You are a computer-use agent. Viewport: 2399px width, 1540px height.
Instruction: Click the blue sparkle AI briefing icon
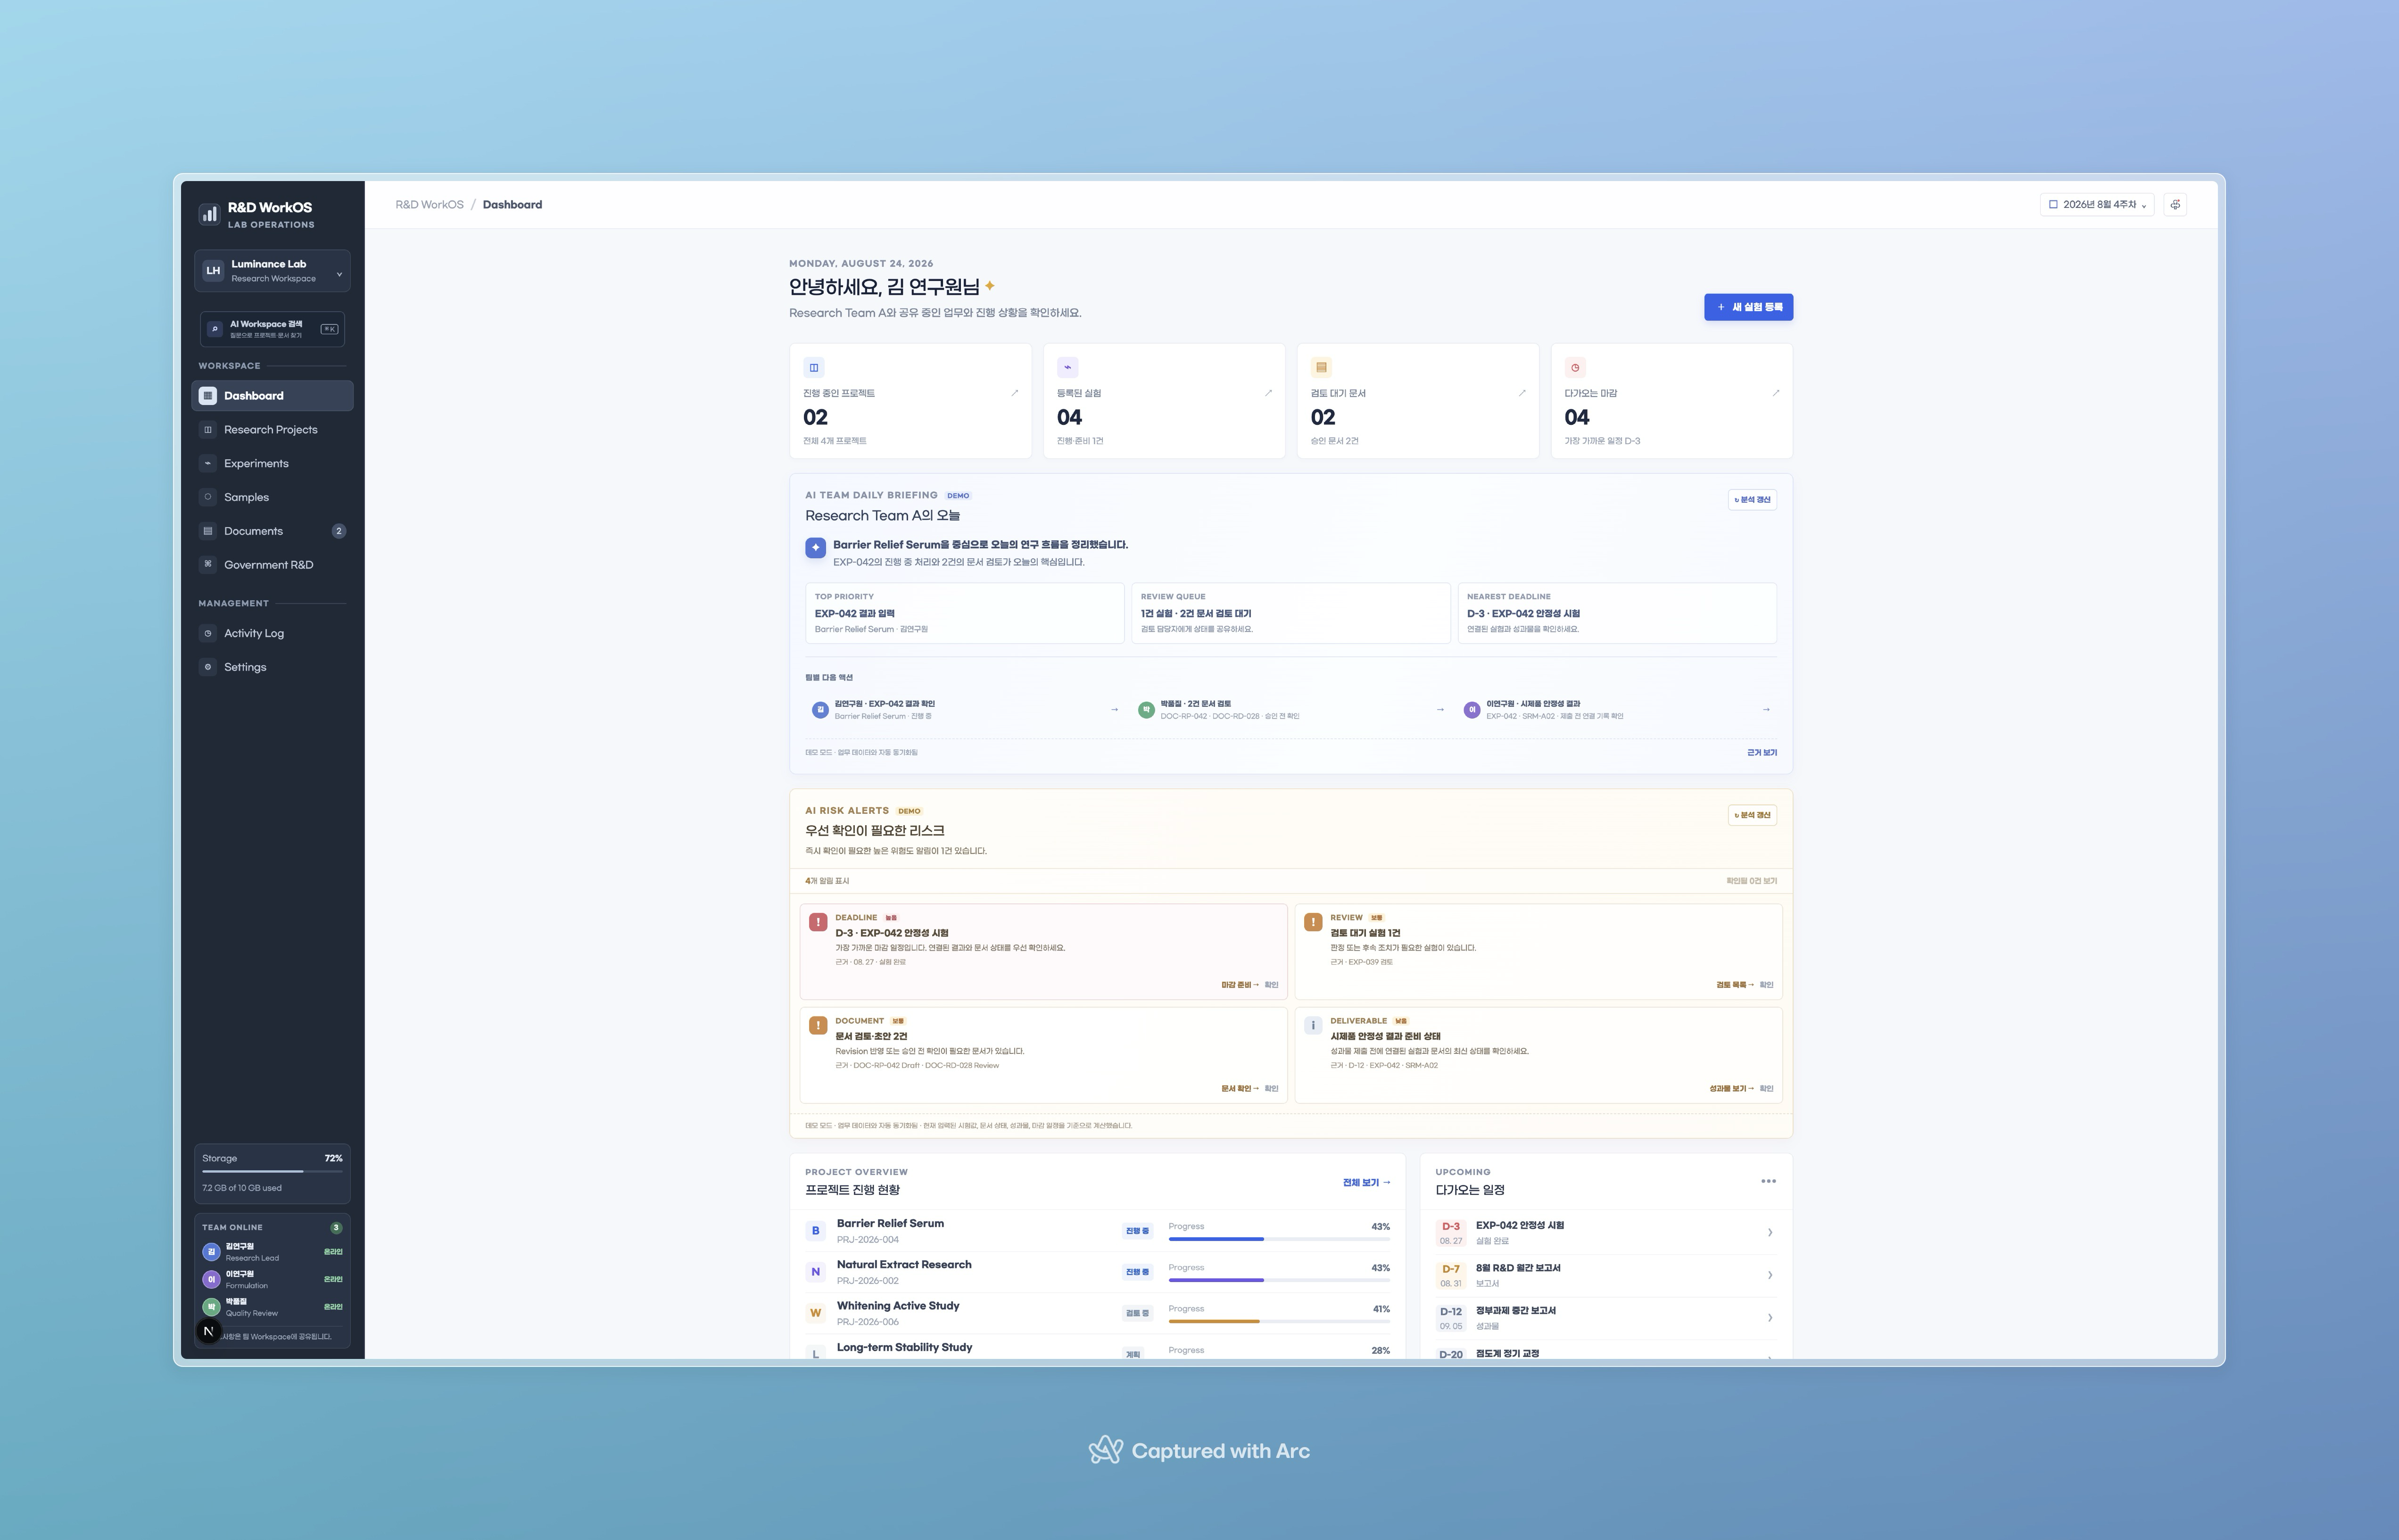point(816,548)
